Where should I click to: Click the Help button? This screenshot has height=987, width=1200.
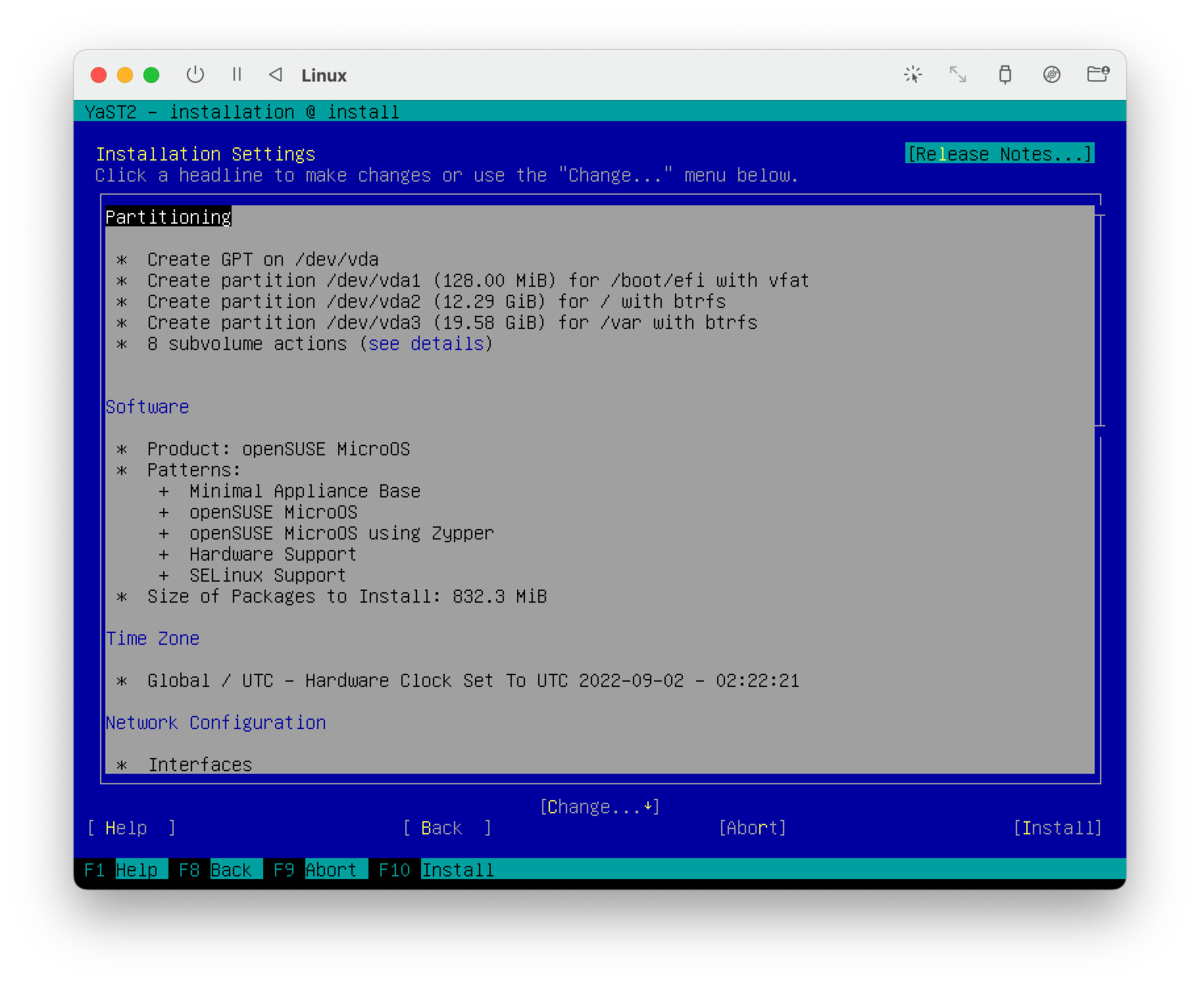click(131, 828)
